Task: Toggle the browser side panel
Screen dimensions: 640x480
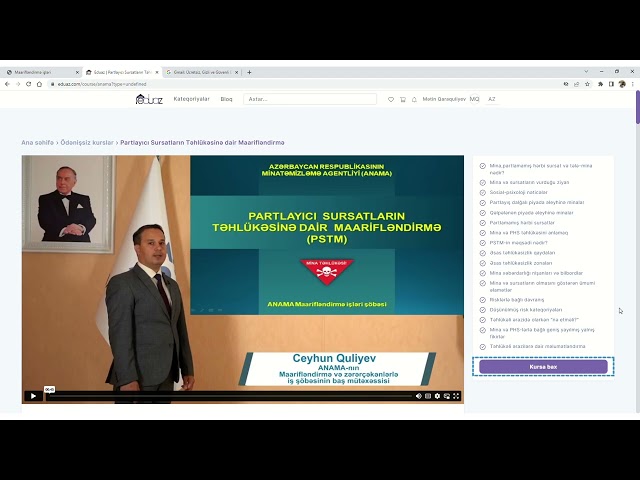Action: click(x=611, y=84)
